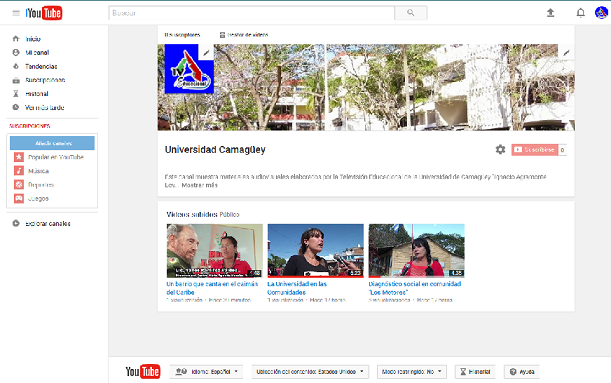Open the account avatar menu
The image size is (611, 383).
point(601,13)
